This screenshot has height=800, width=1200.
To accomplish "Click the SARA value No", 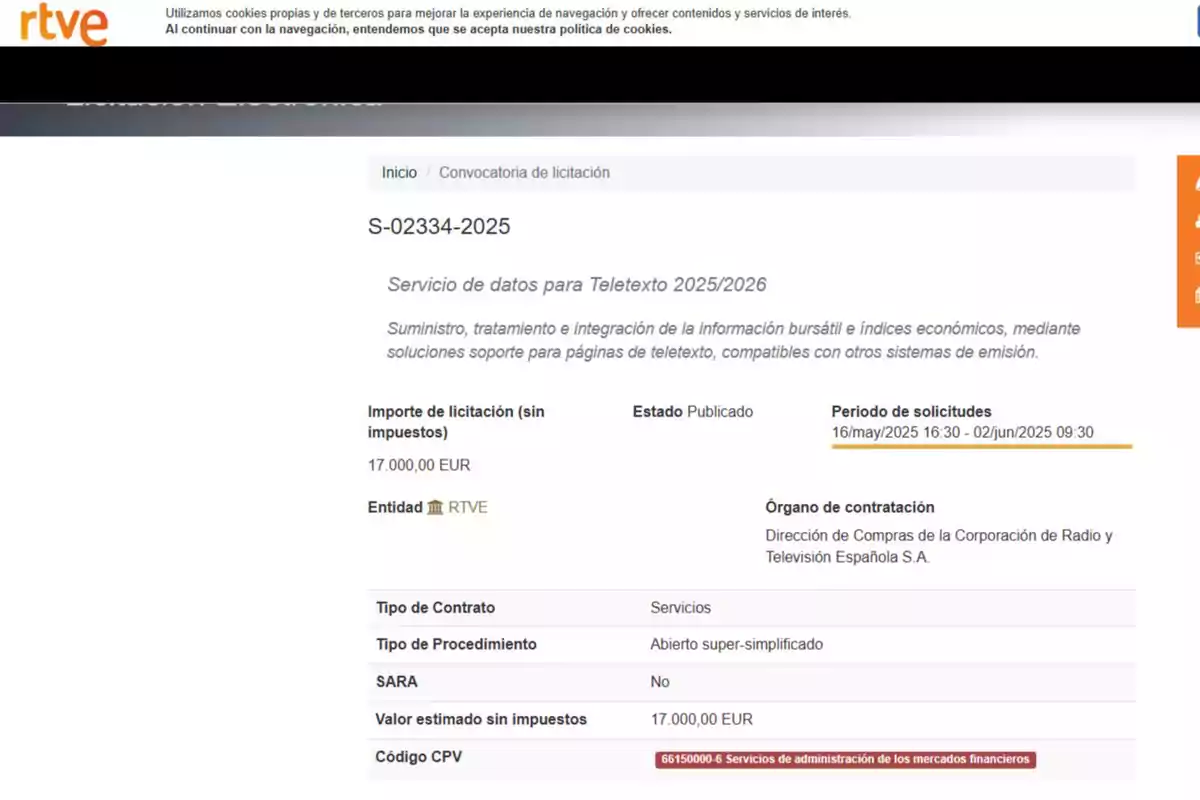I will point(660,682).
